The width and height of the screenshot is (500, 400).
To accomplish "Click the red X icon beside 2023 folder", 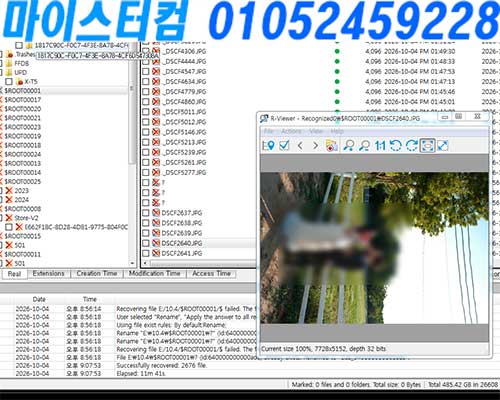I will [9, 191].
